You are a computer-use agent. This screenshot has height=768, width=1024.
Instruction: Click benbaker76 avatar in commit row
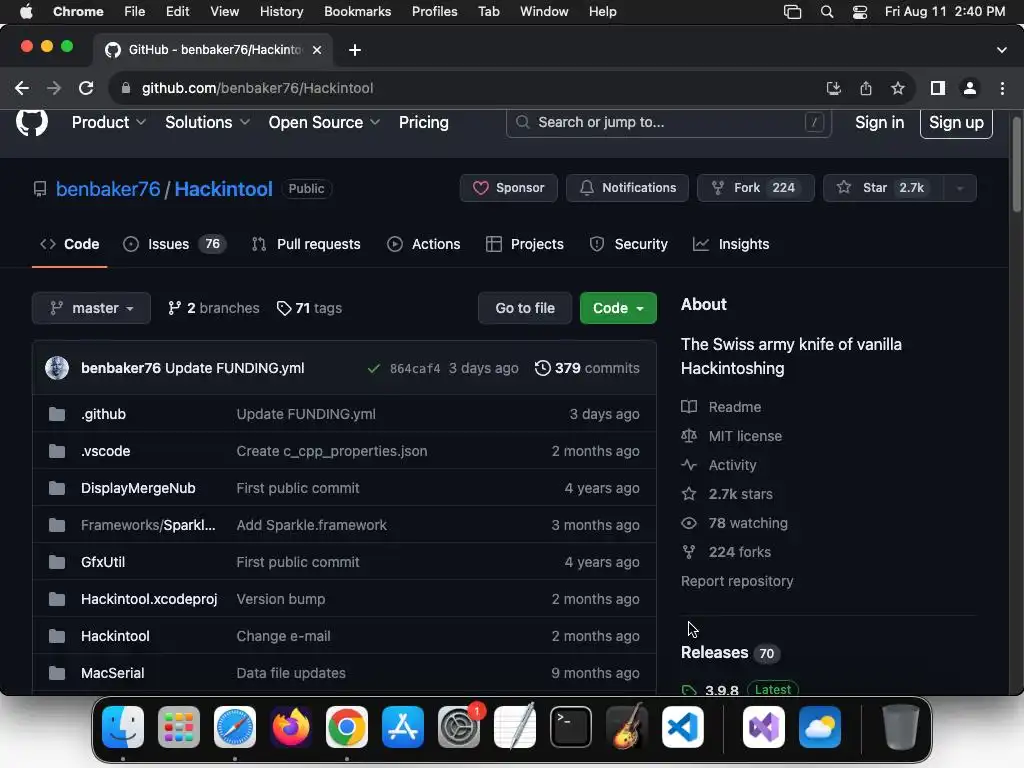coord(57,368)
